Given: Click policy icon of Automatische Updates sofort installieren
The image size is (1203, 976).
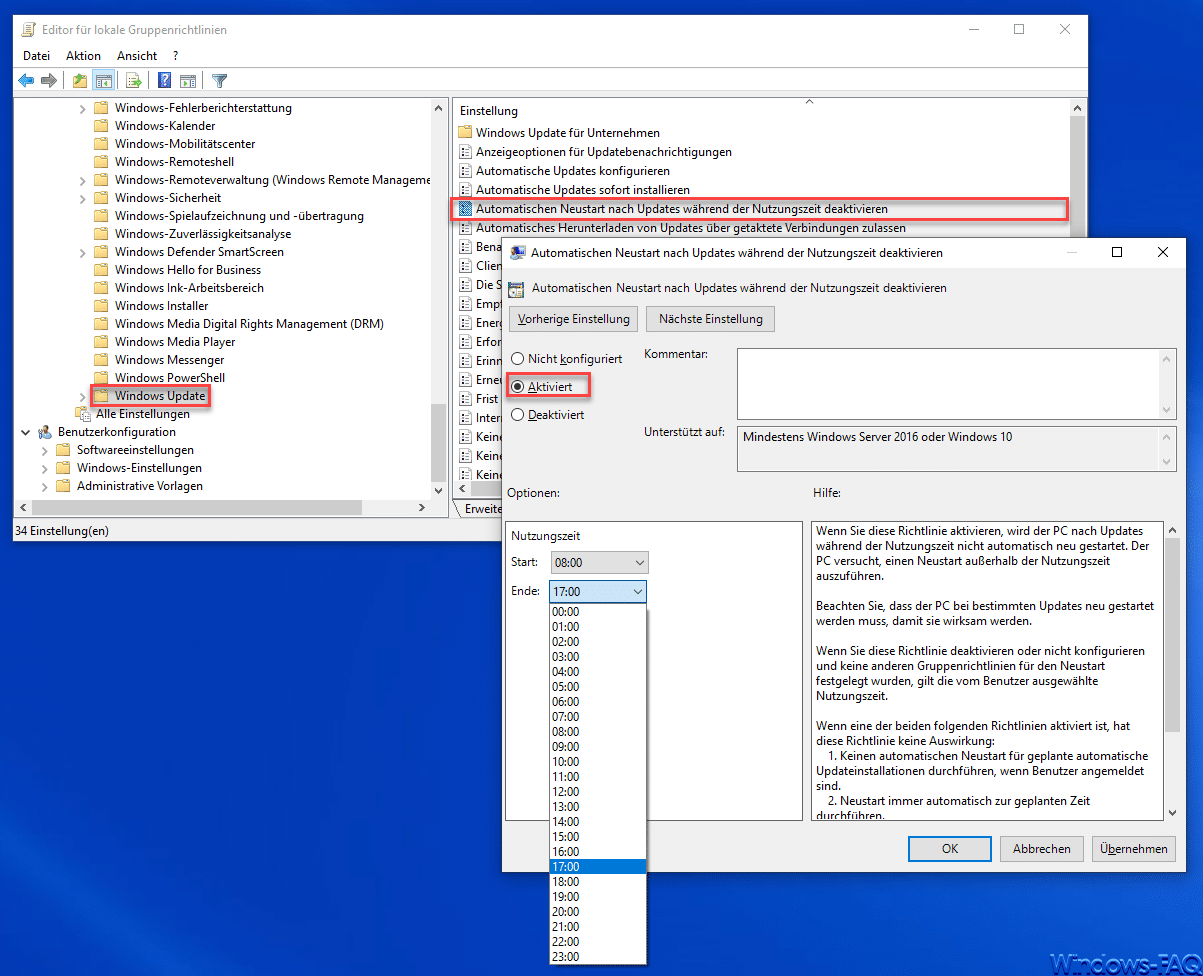Looking at the screenshot, I should pos(464,190).
